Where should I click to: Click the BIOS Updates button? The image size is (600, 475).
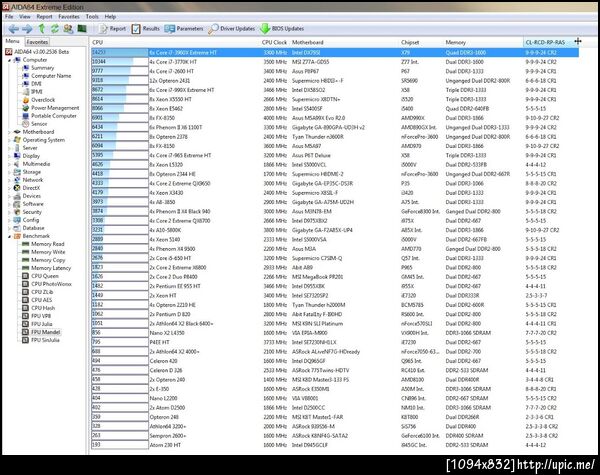(282, 29)
